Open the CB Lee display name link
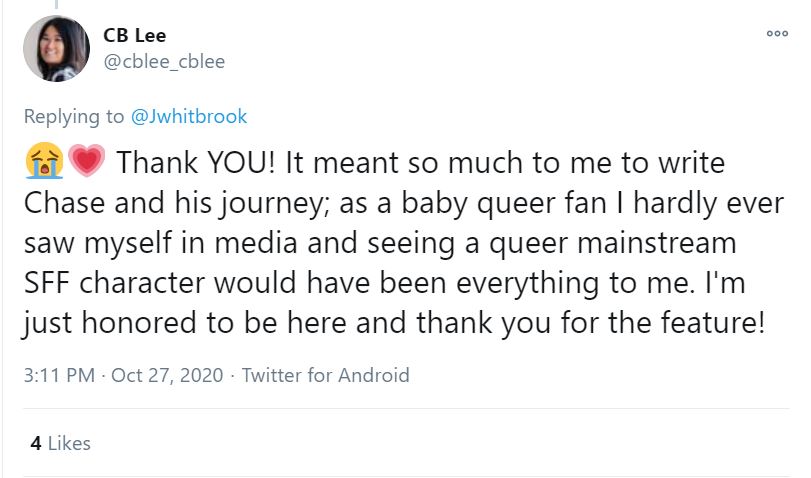The height and width of the screenshot is (478, 811). (135, 36)
